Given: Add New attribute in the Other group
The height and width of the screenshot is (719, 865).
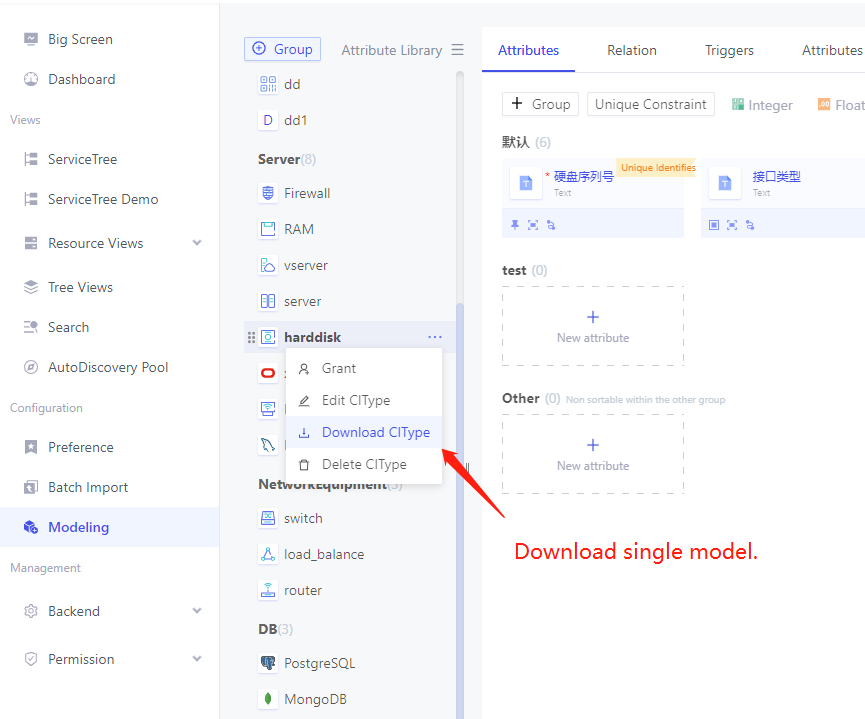Looking at the screenshot, I should (x=593, y=454).
